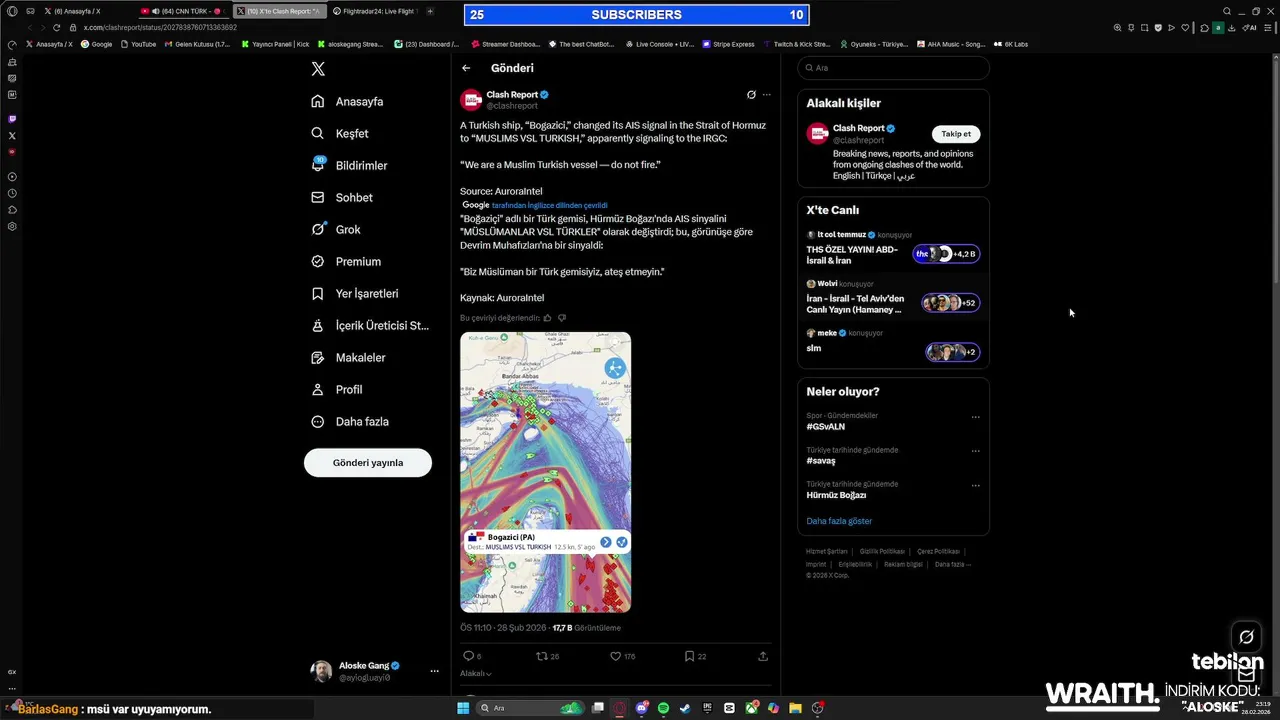Screen dimensions: 1280x720
Task: Open Bildirimler notifications page
Action: (x=349, y=165)
